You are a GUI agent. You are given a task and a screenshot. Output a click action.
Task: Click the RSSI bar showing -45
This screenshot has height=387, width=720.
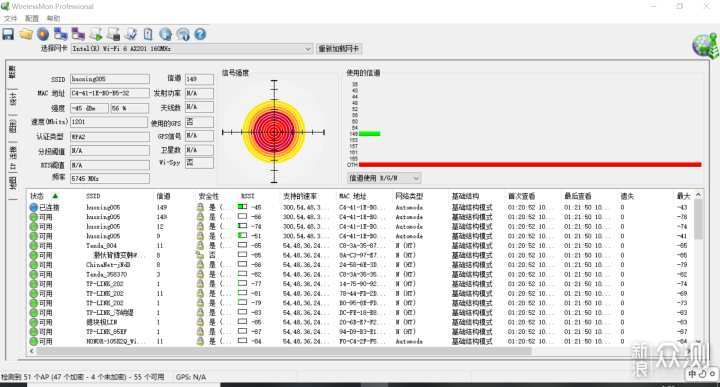242,207
